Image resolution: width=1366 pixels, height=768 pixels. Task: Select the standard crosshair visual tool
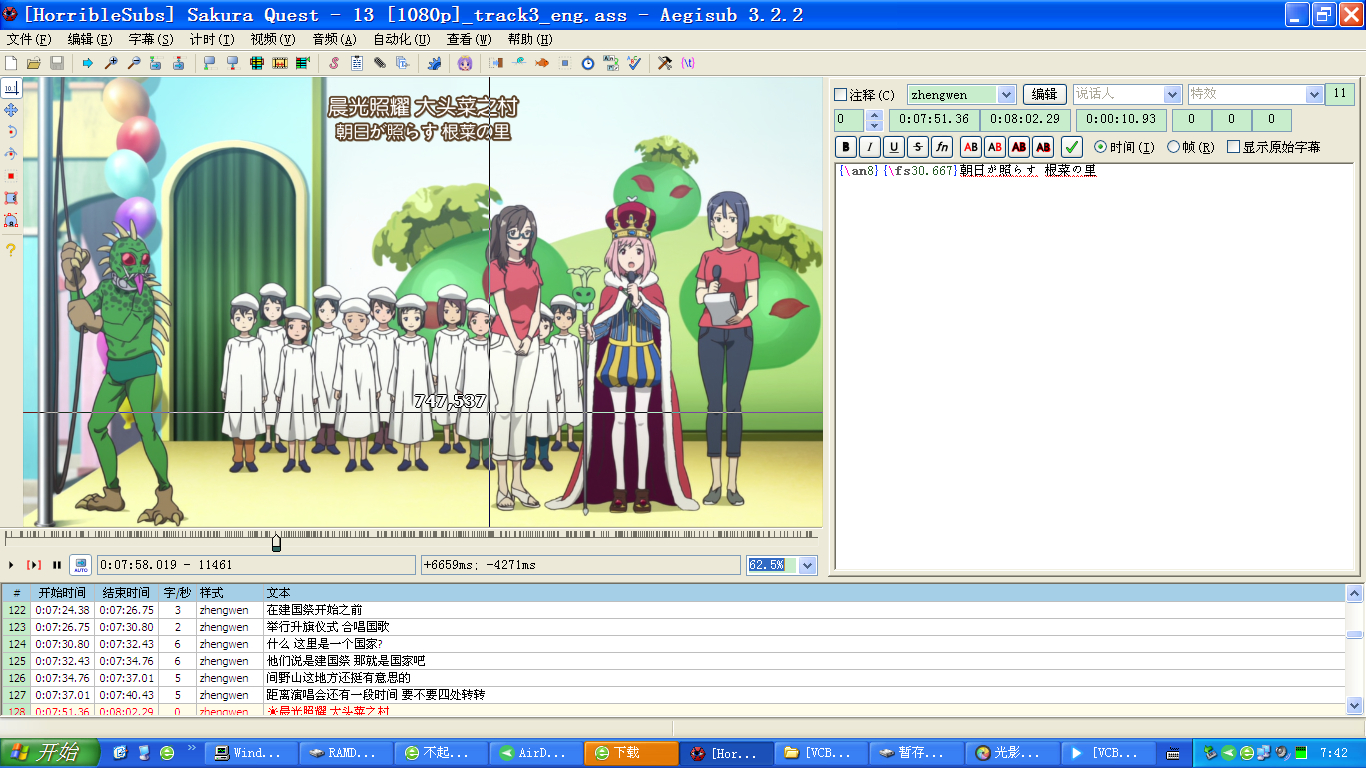pyautogui.click(x=11, y=88)
